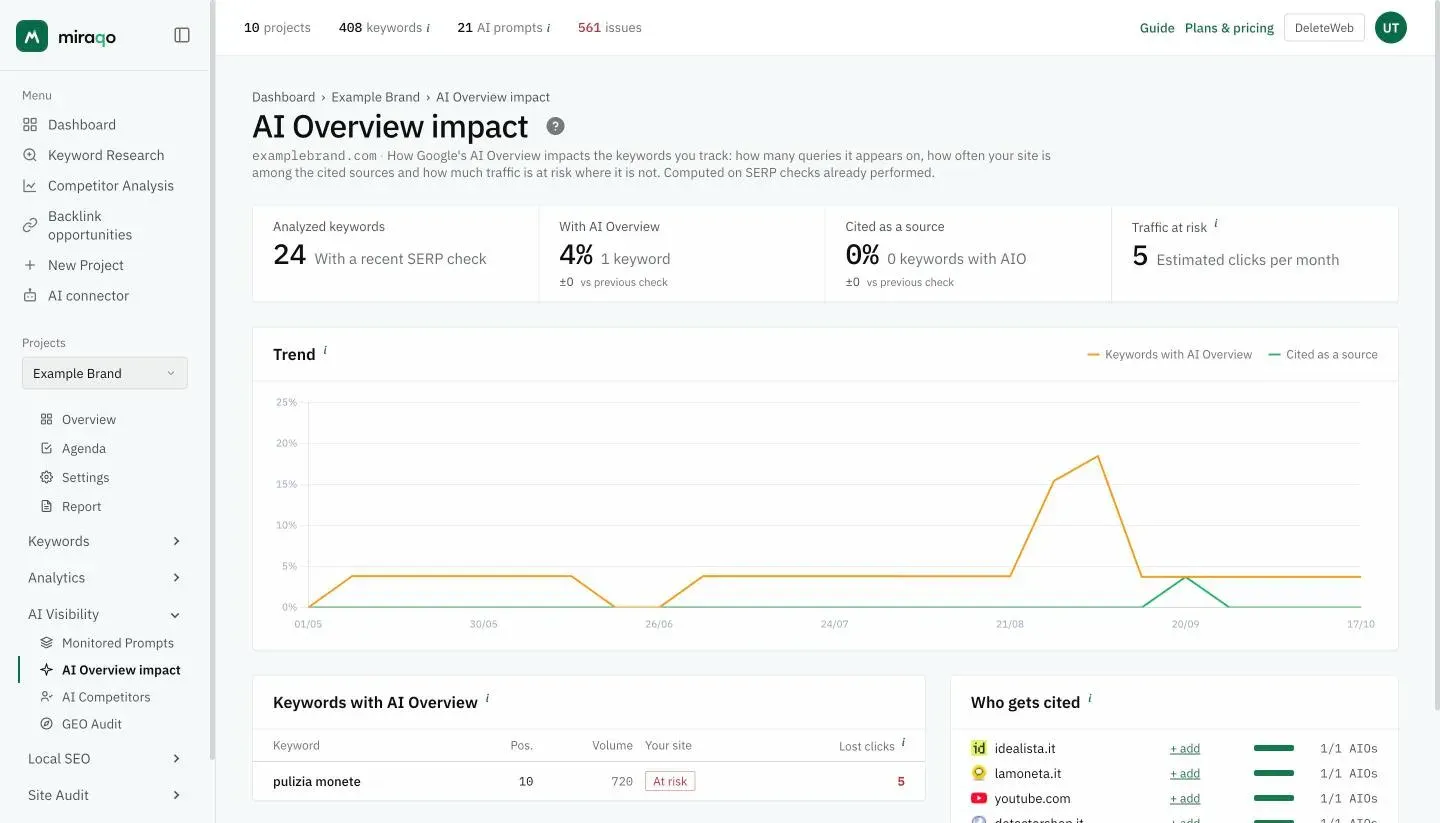This screenshot has width=1440, height=823.
Task: Click the AI Competitors people icon
Action: click(46, 697)
